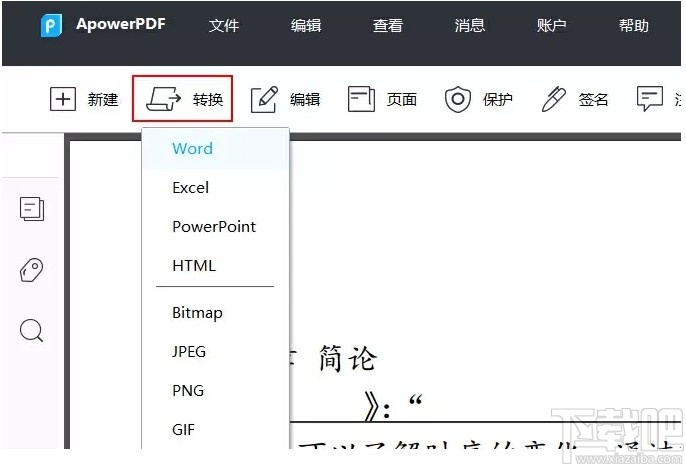Screen dimensions: 686x464
Task: Choose HTML conversion option
Action: (x=215, y=265)
